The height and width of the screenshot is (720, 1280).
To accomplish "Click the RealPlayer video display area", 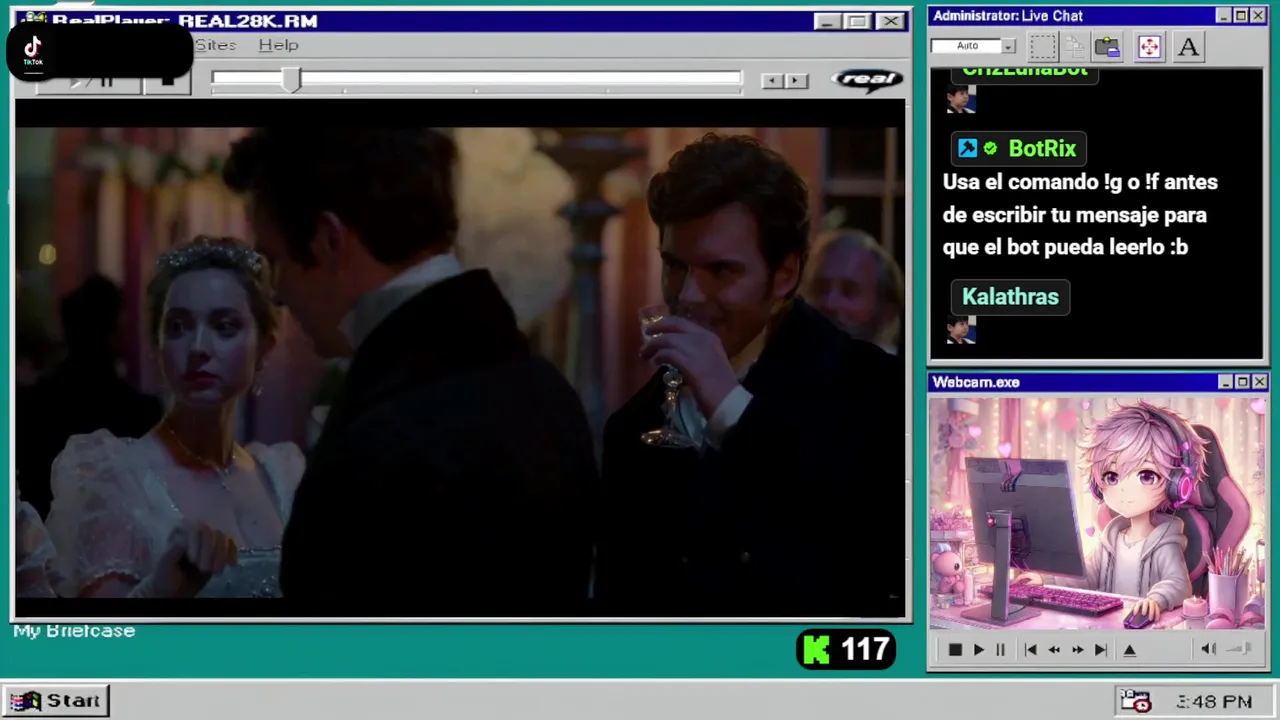I will coord(460,360).
